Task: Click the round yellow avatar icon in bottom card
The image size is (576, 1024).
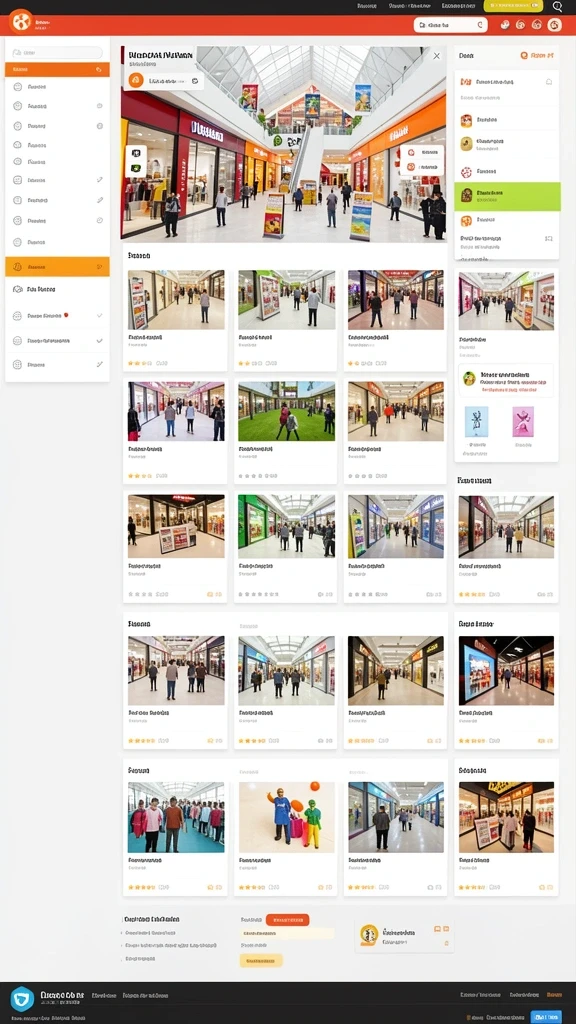Action: [369, 935]
